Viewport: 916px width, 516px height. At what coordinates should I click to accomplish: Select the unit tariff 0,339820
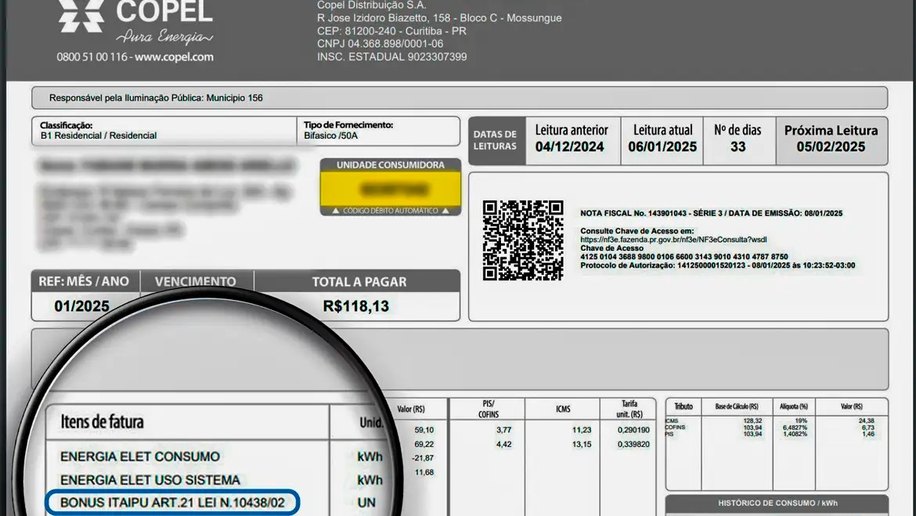click(x=633, y=444)
